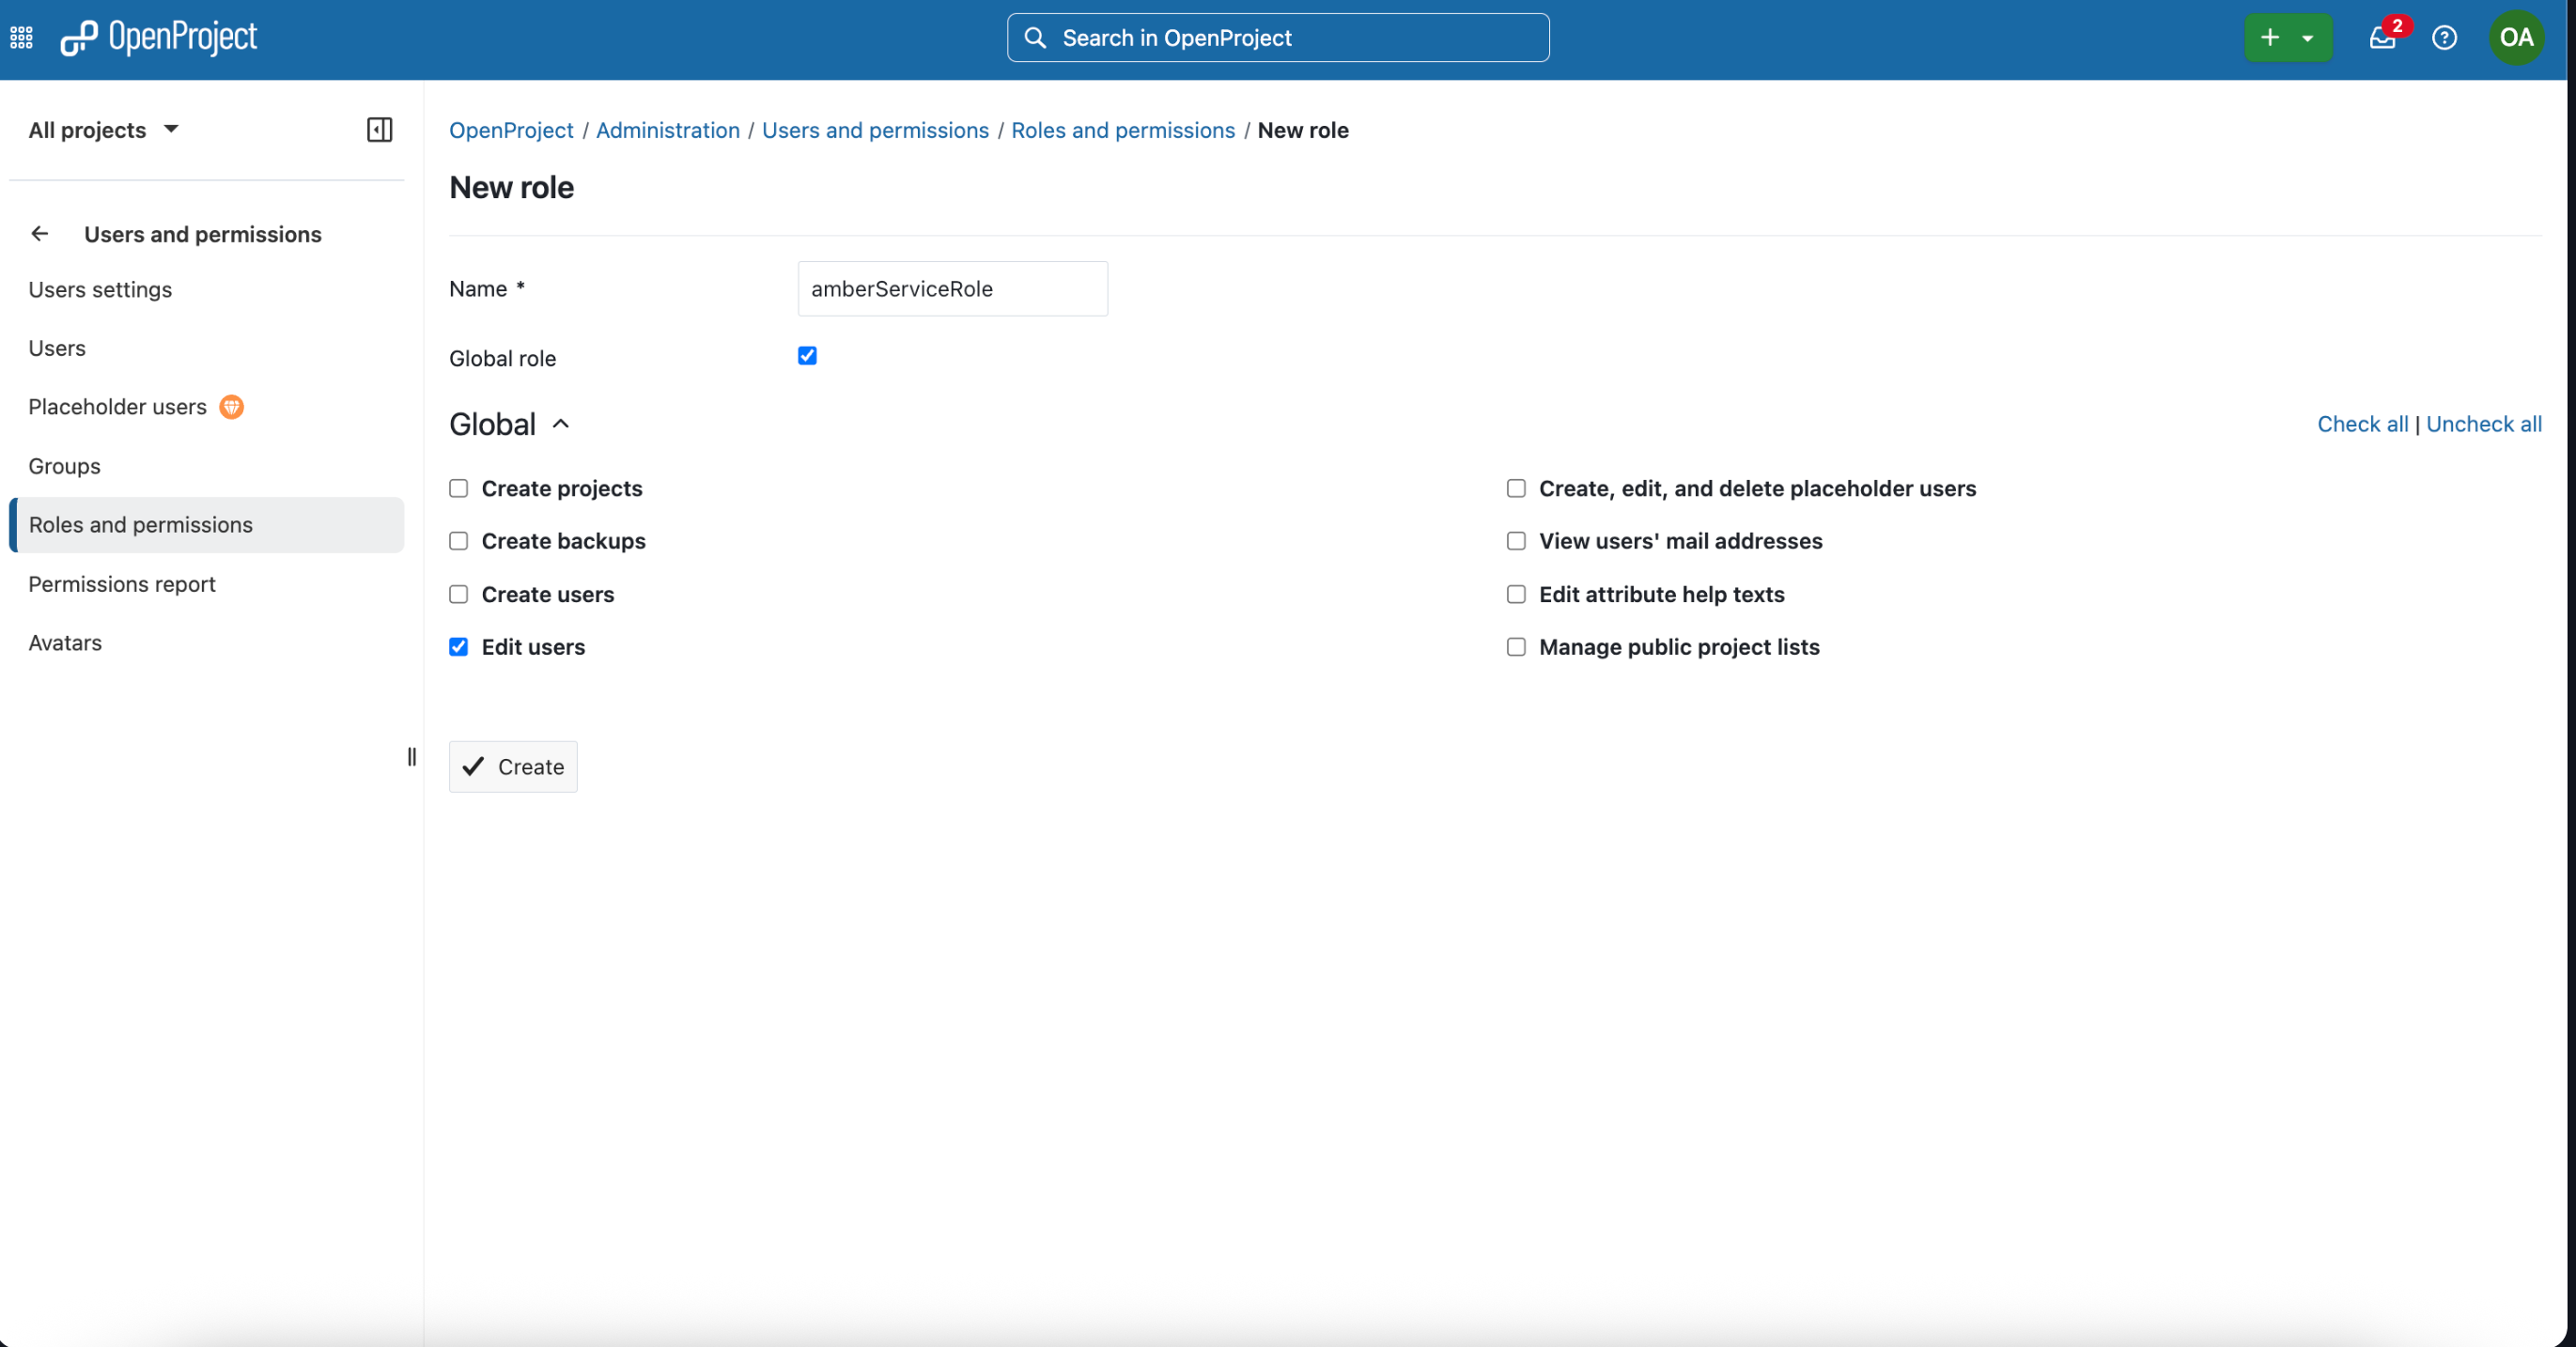Open the OA user avatar menu
The image size is (2576, 1347).
(x=2516, y=38)
